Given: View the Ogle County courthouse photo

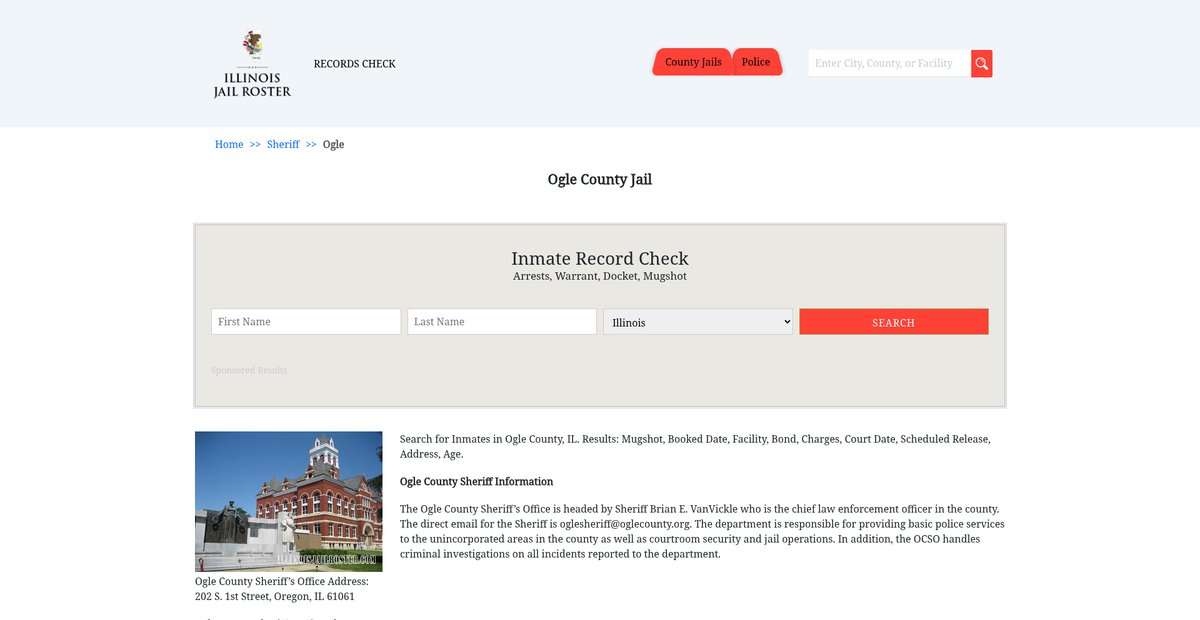Looking at the screenshot, I should [289, 501].
